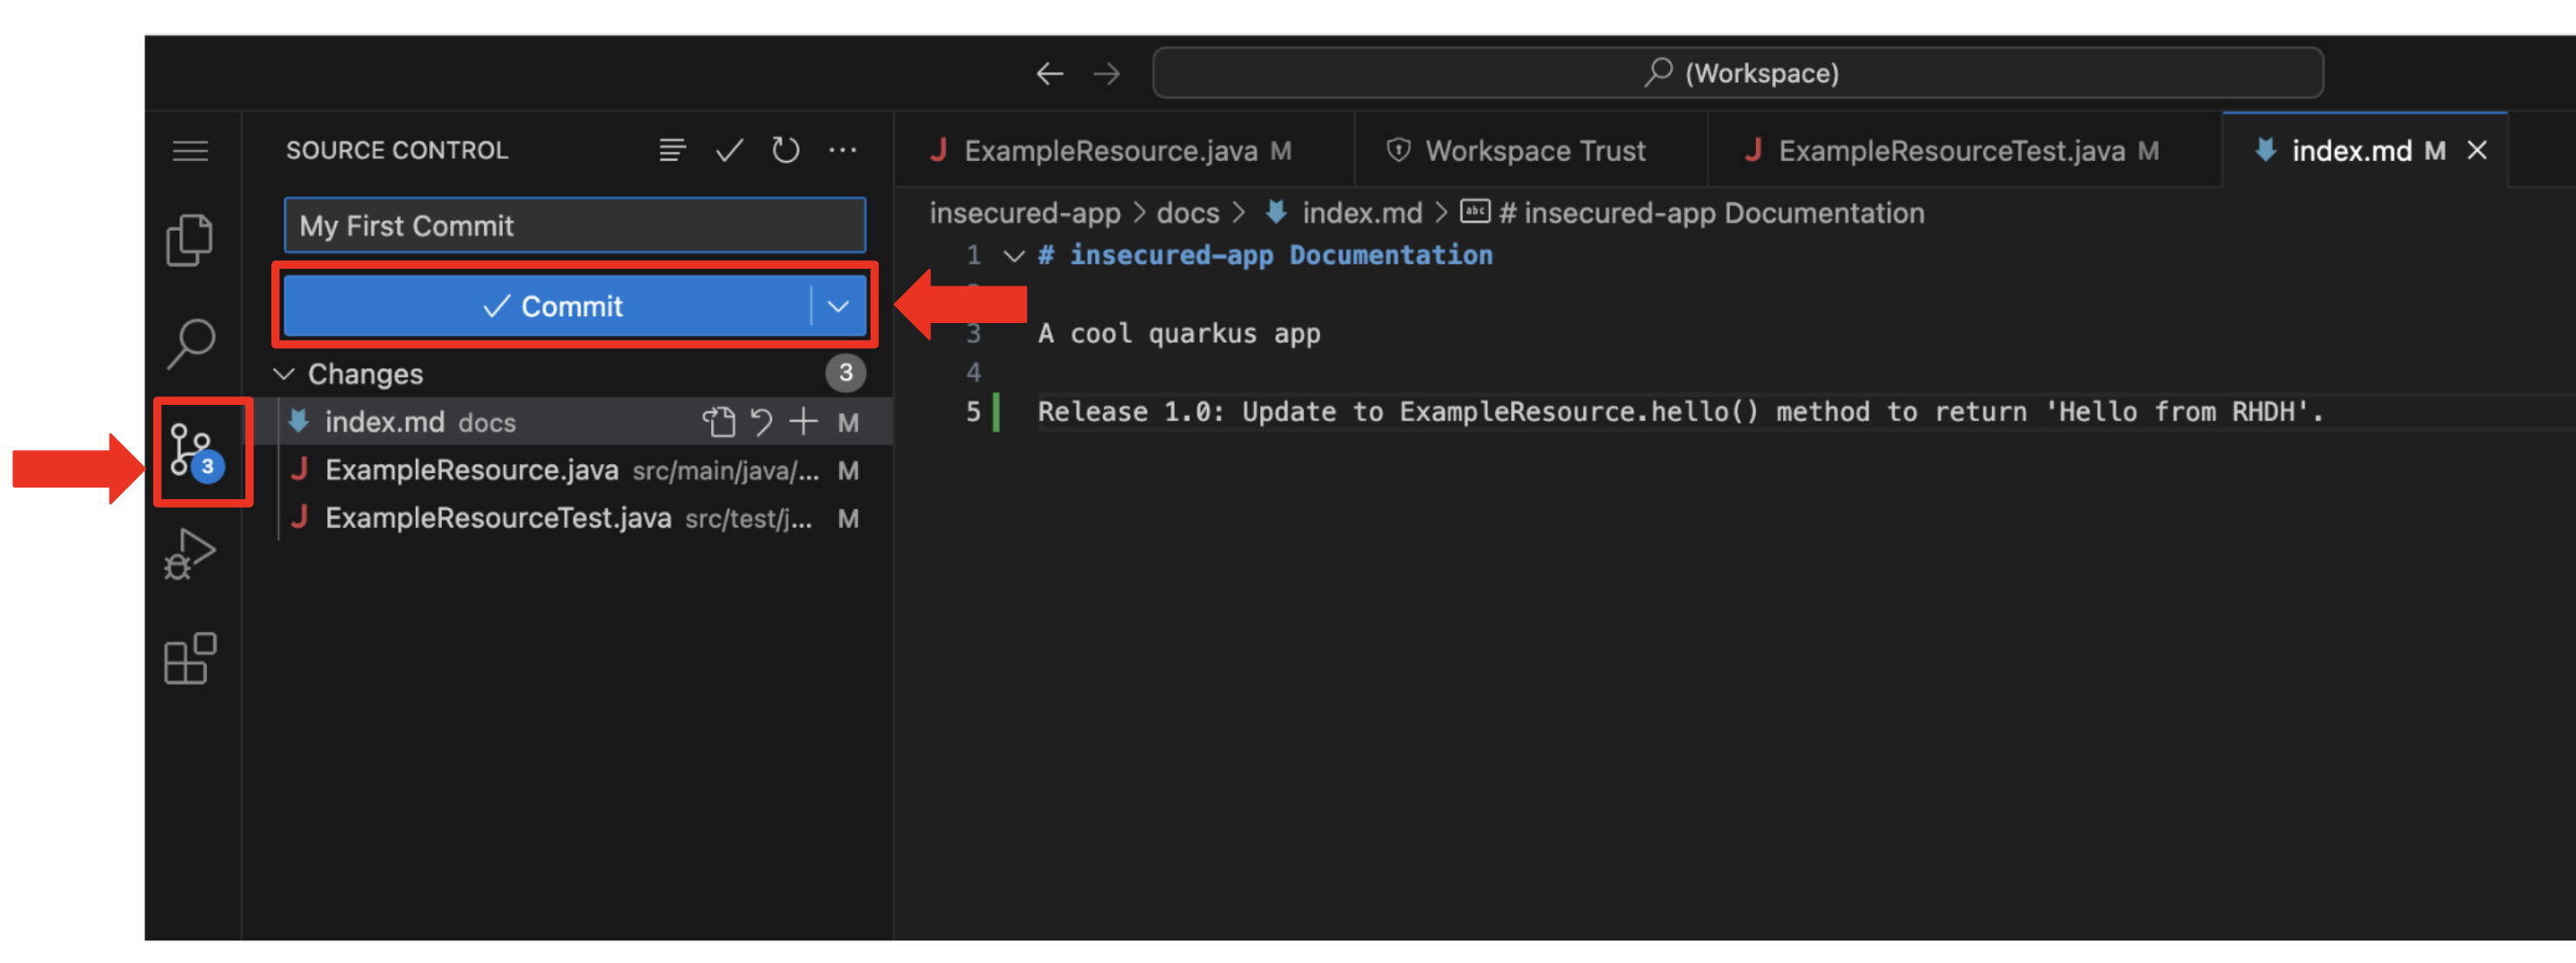
Task: Stage changes for index.md with plus
Action: 803,422
